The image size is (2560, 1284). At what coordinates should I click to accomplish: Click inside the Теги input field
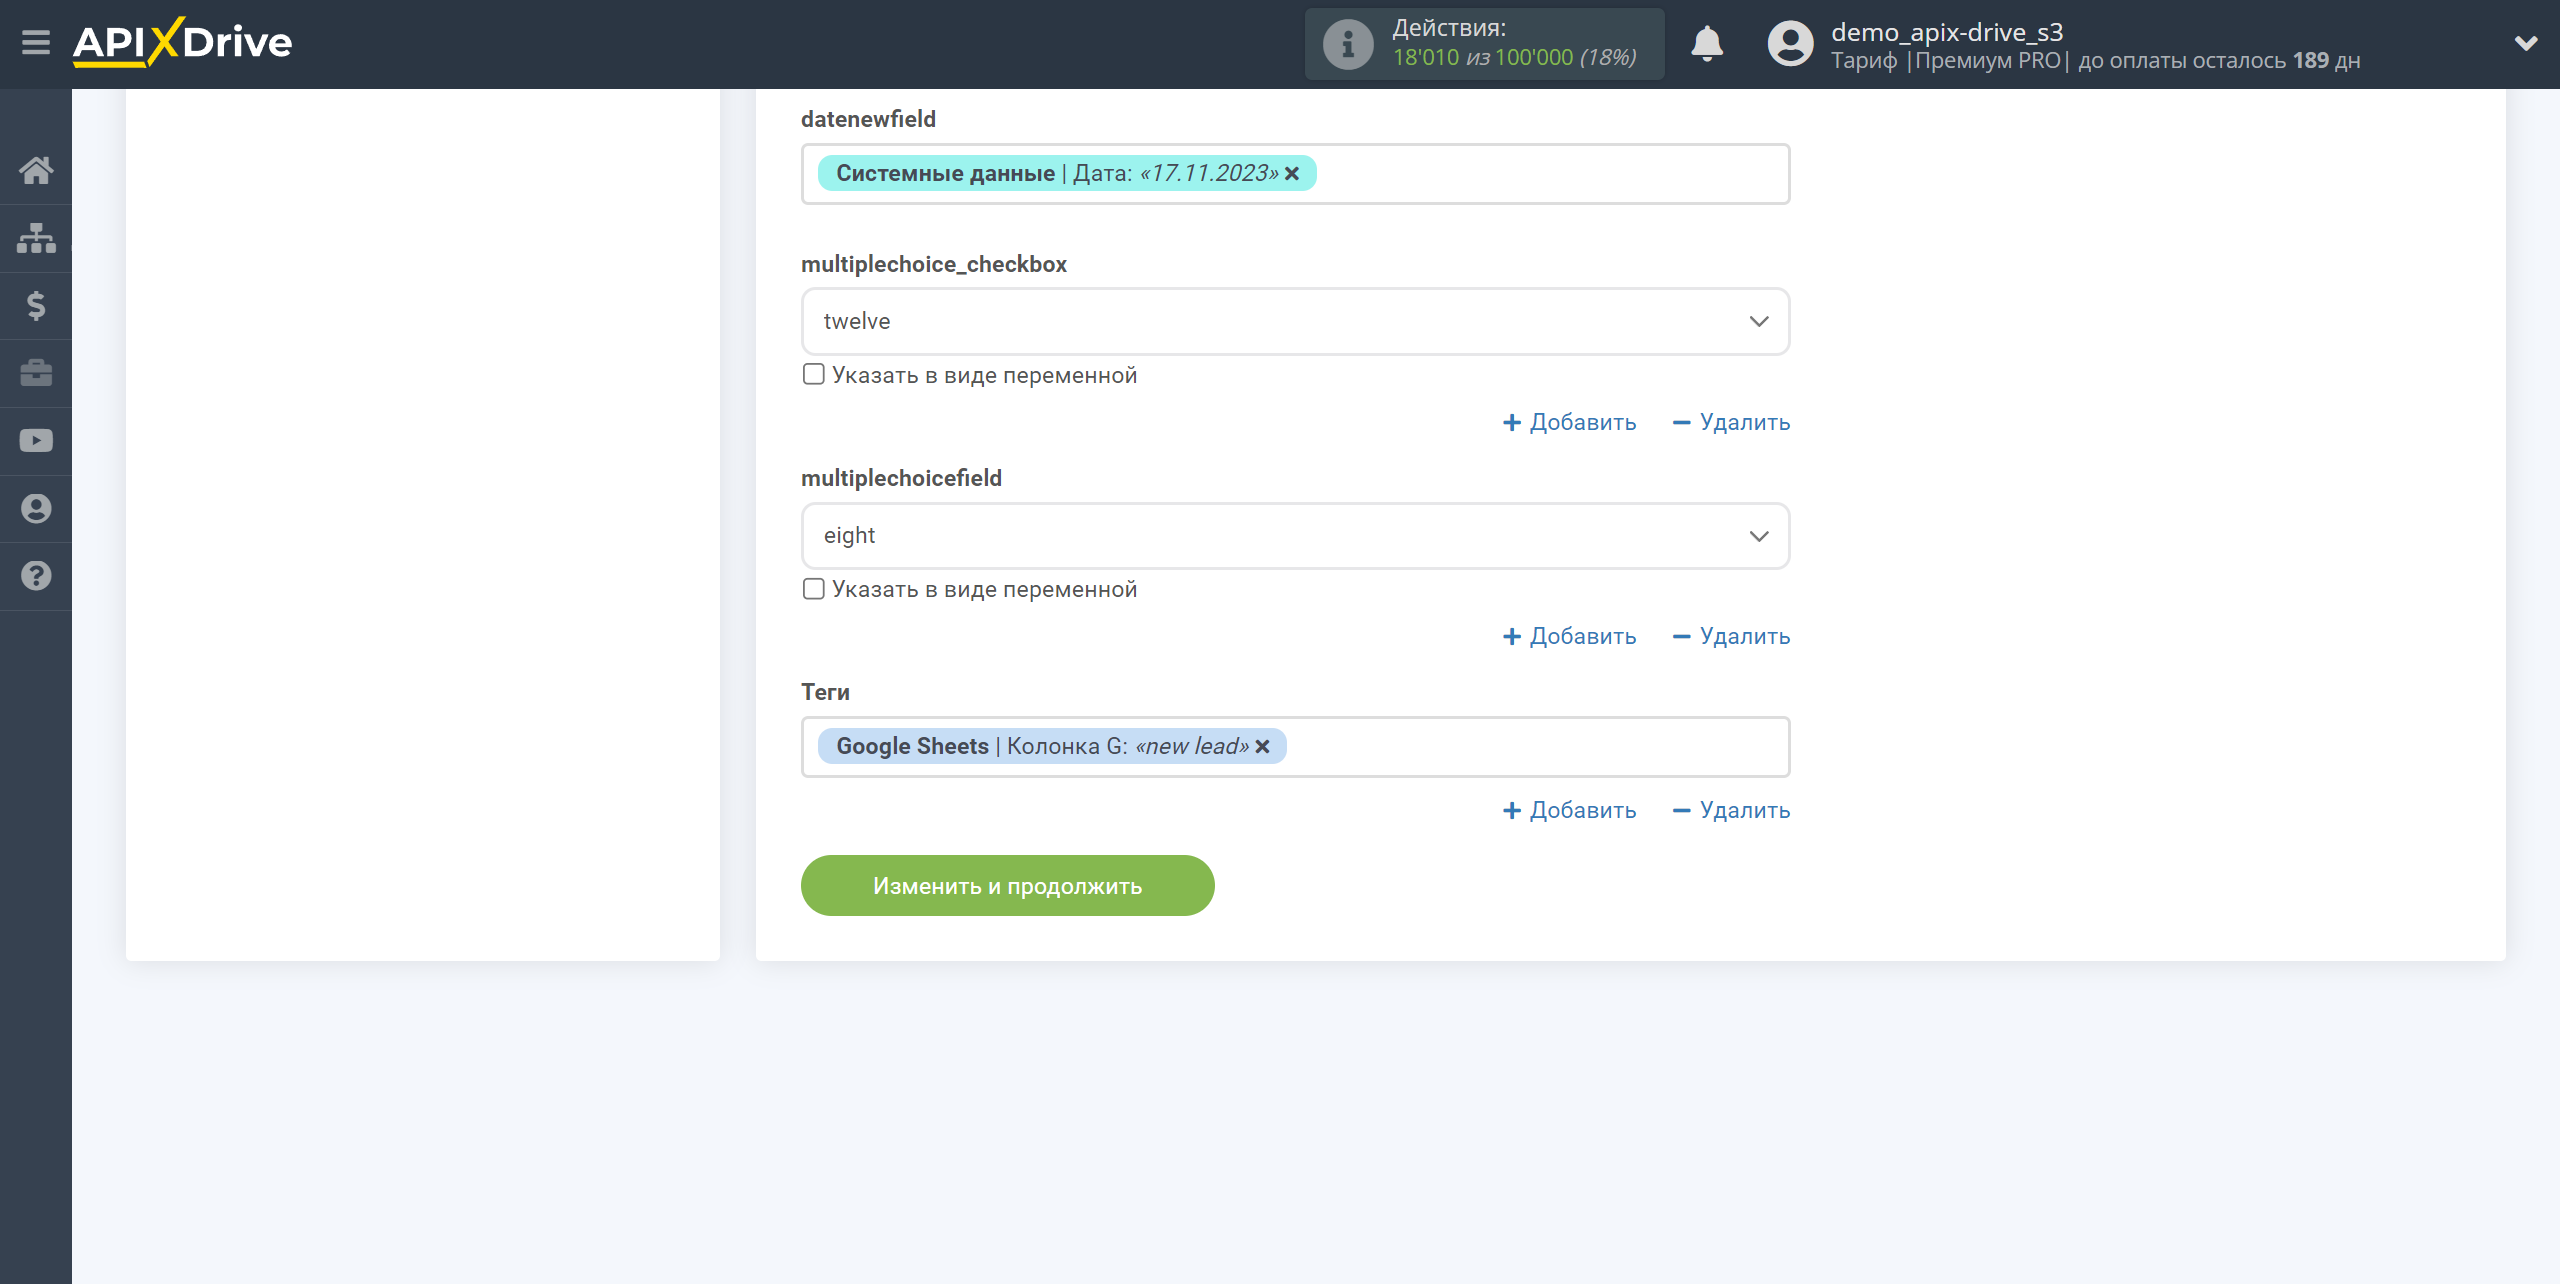click(1295, 747)
